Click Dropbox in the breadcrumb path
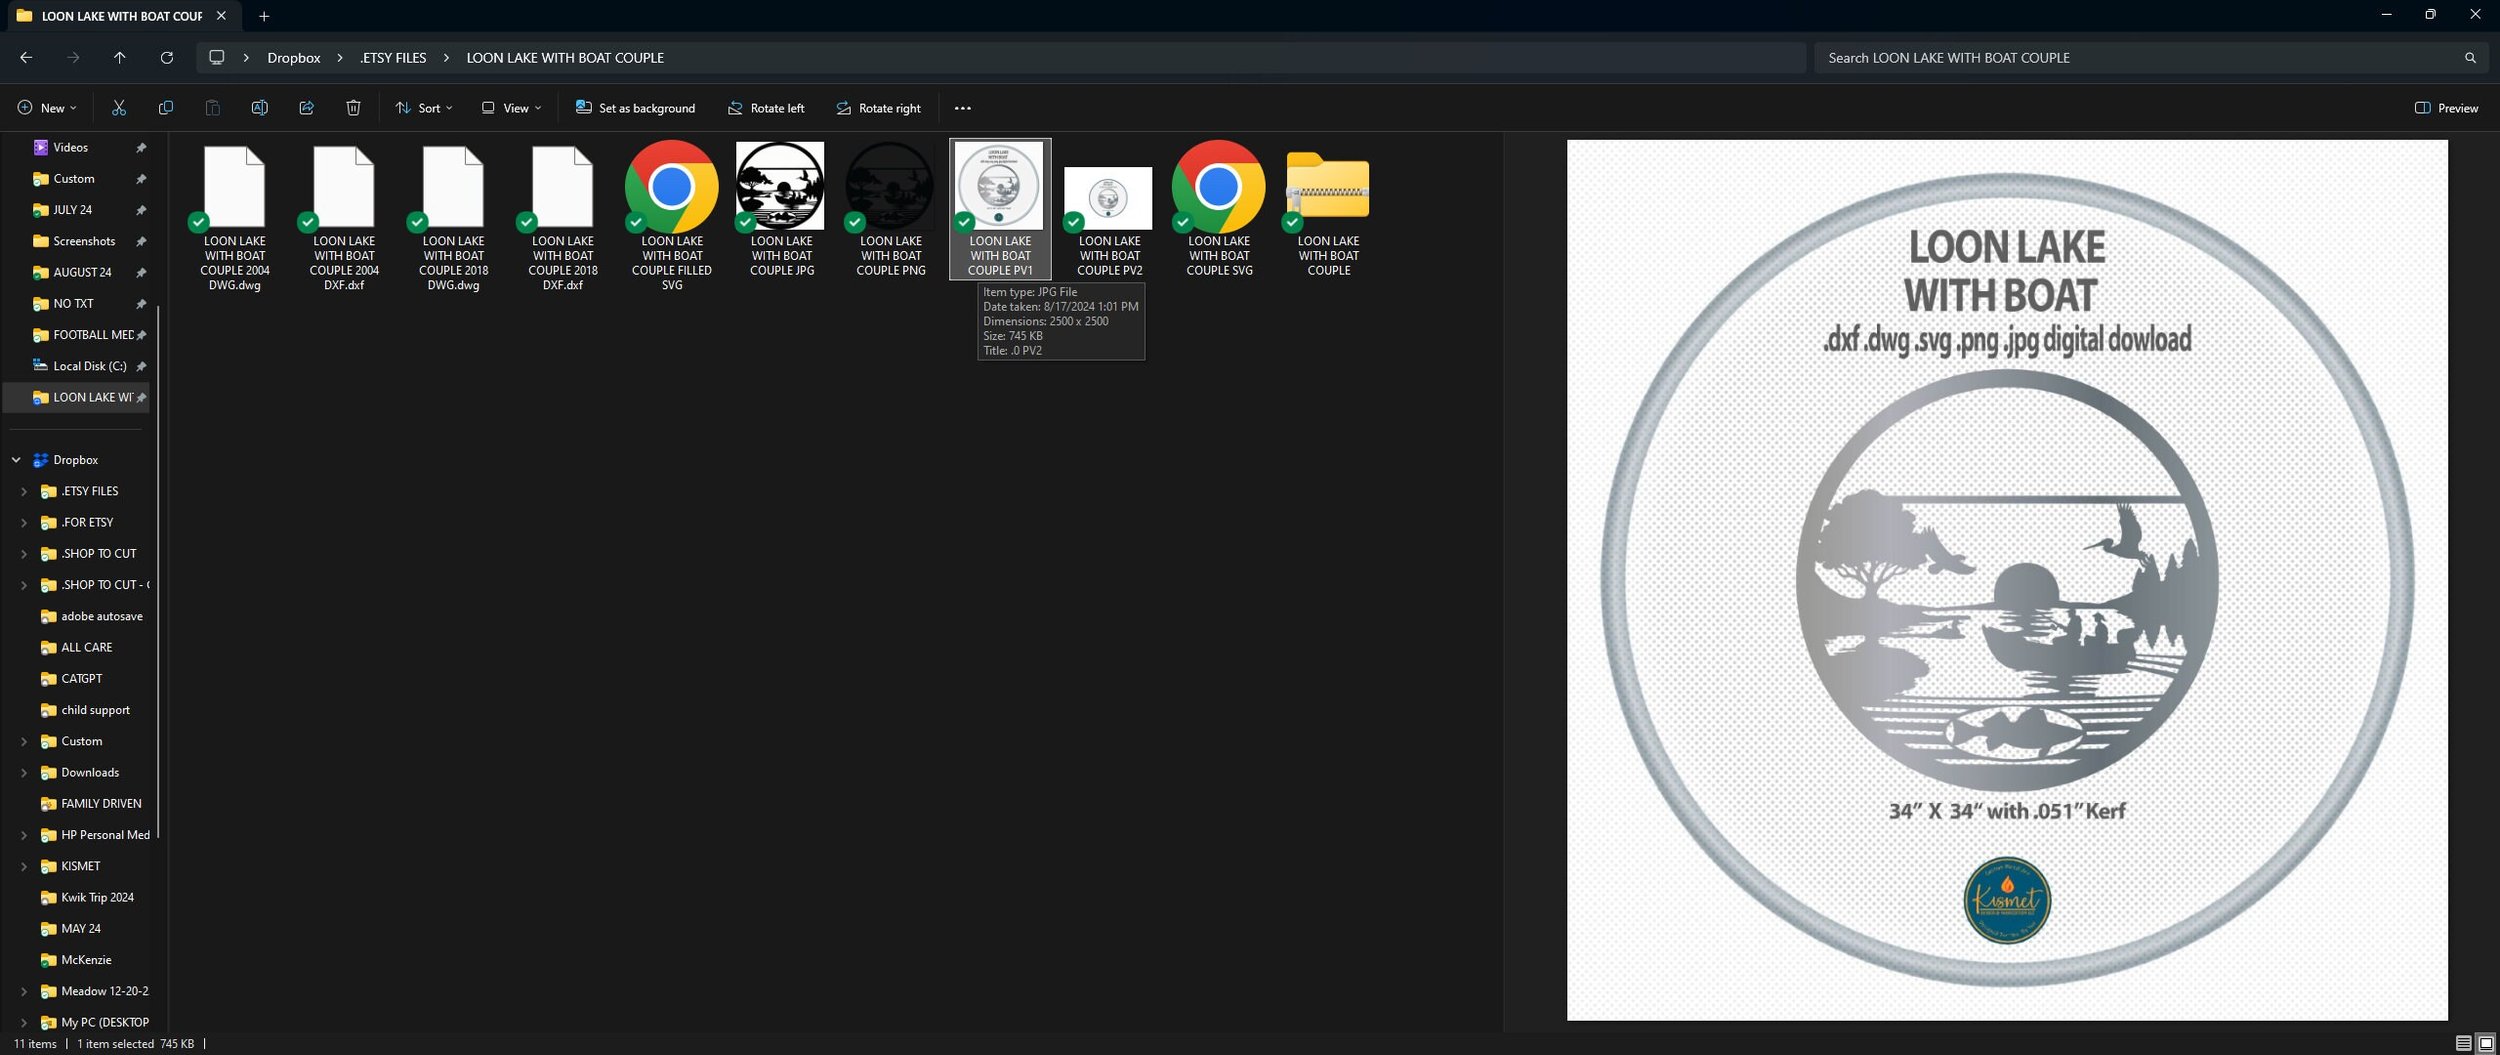This screenshot has width=2500, height=1055. (293, 58)
